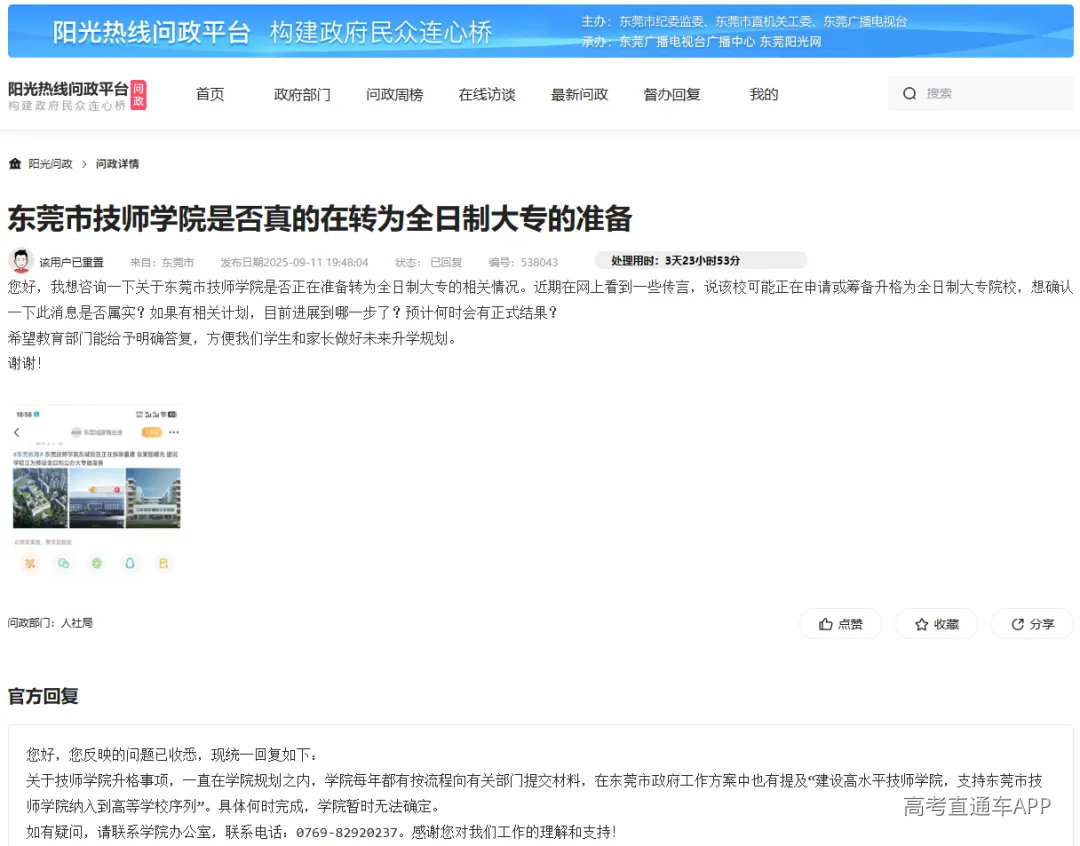Click the red 问政 badge logo
The image size is (1080, 846).
coord(138,95)
